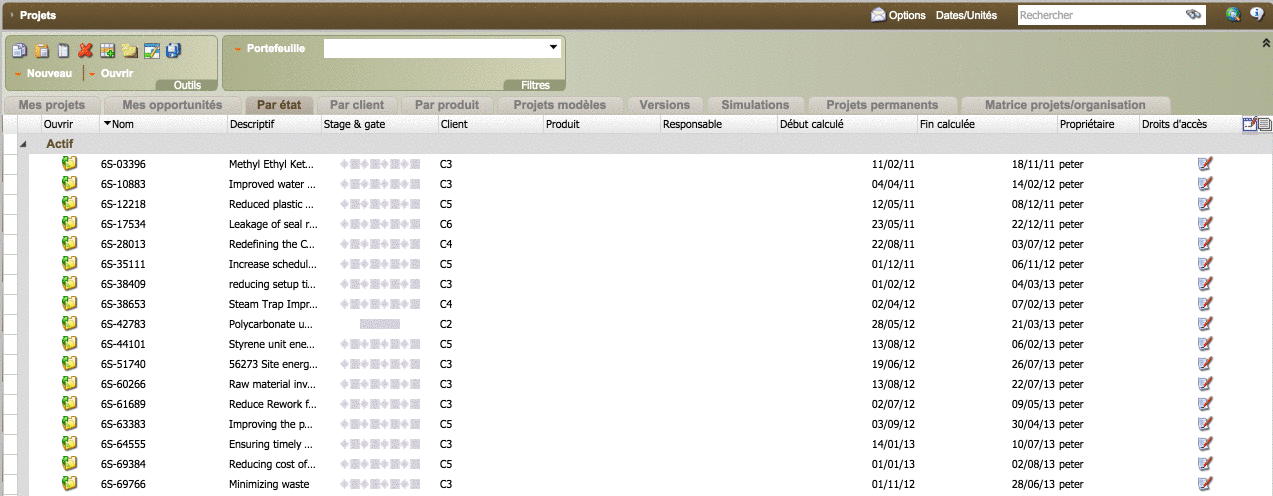Screen dimensions: 1273x496
Task: Click the copy documents icon in Outils
Action: coord(19,51)
